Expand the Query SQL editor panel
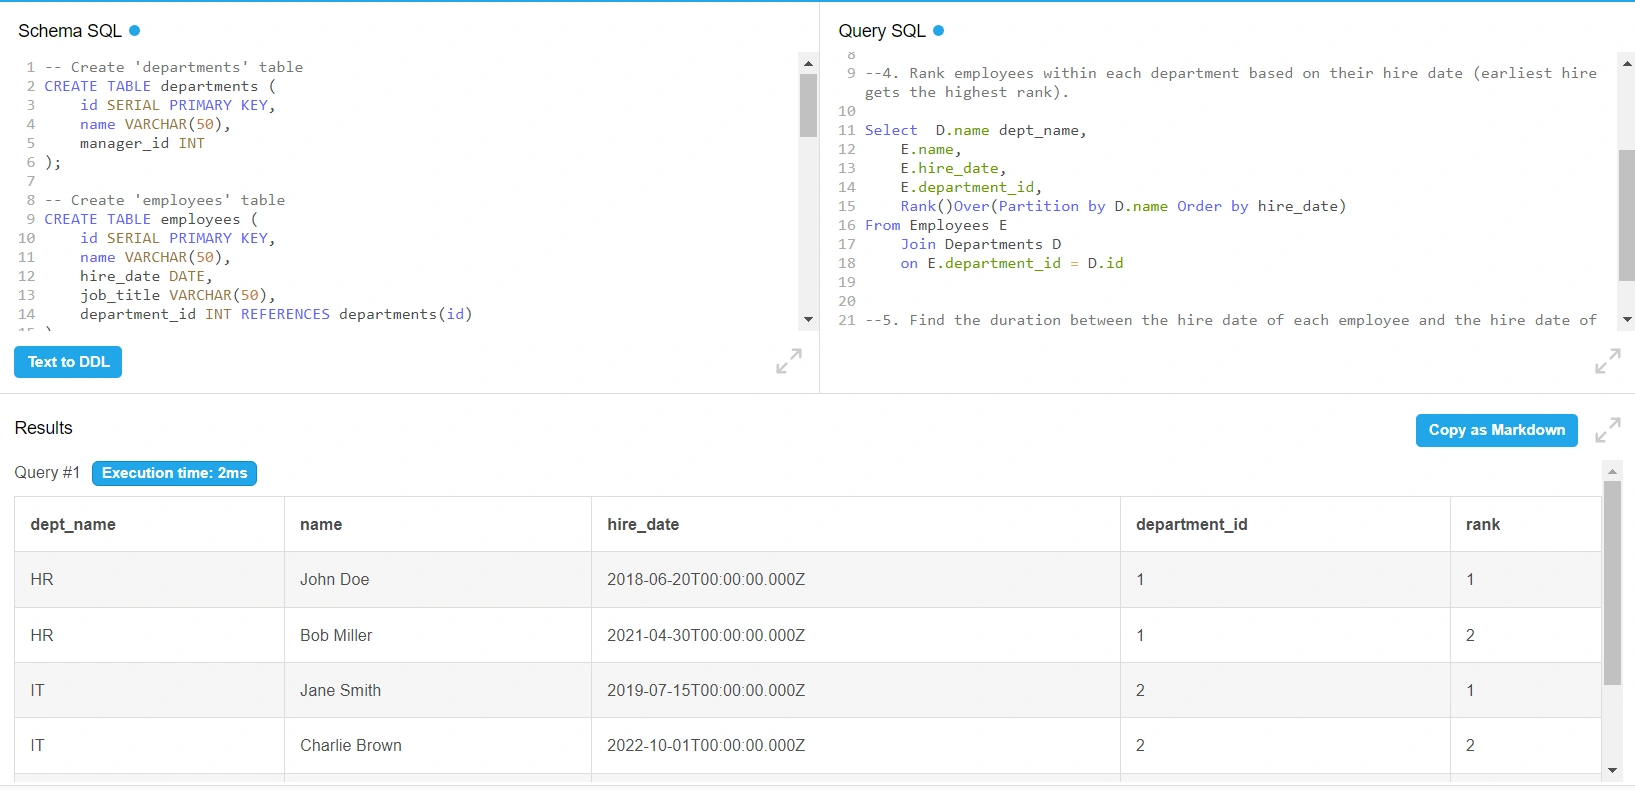This screenshot has width=1635, height=790. [1607, 361]
